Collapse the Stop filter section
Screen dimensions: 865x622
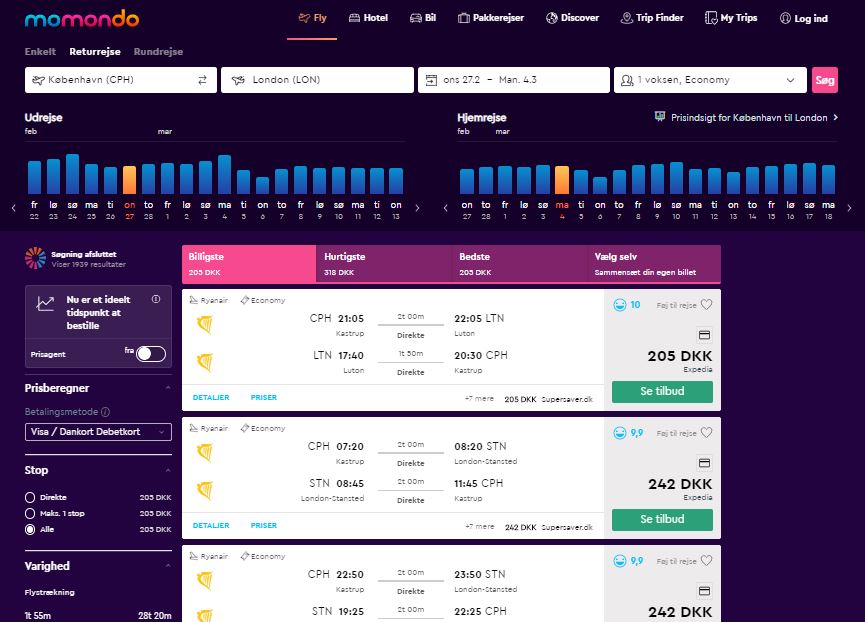tap(167, 470)
